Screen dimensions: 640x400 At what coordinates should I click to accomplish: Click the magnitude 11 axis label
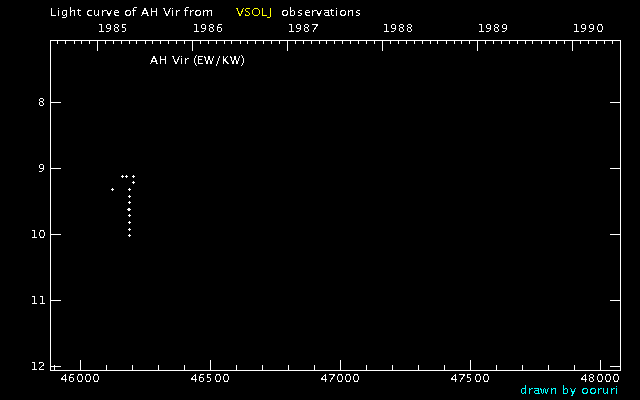38,300
